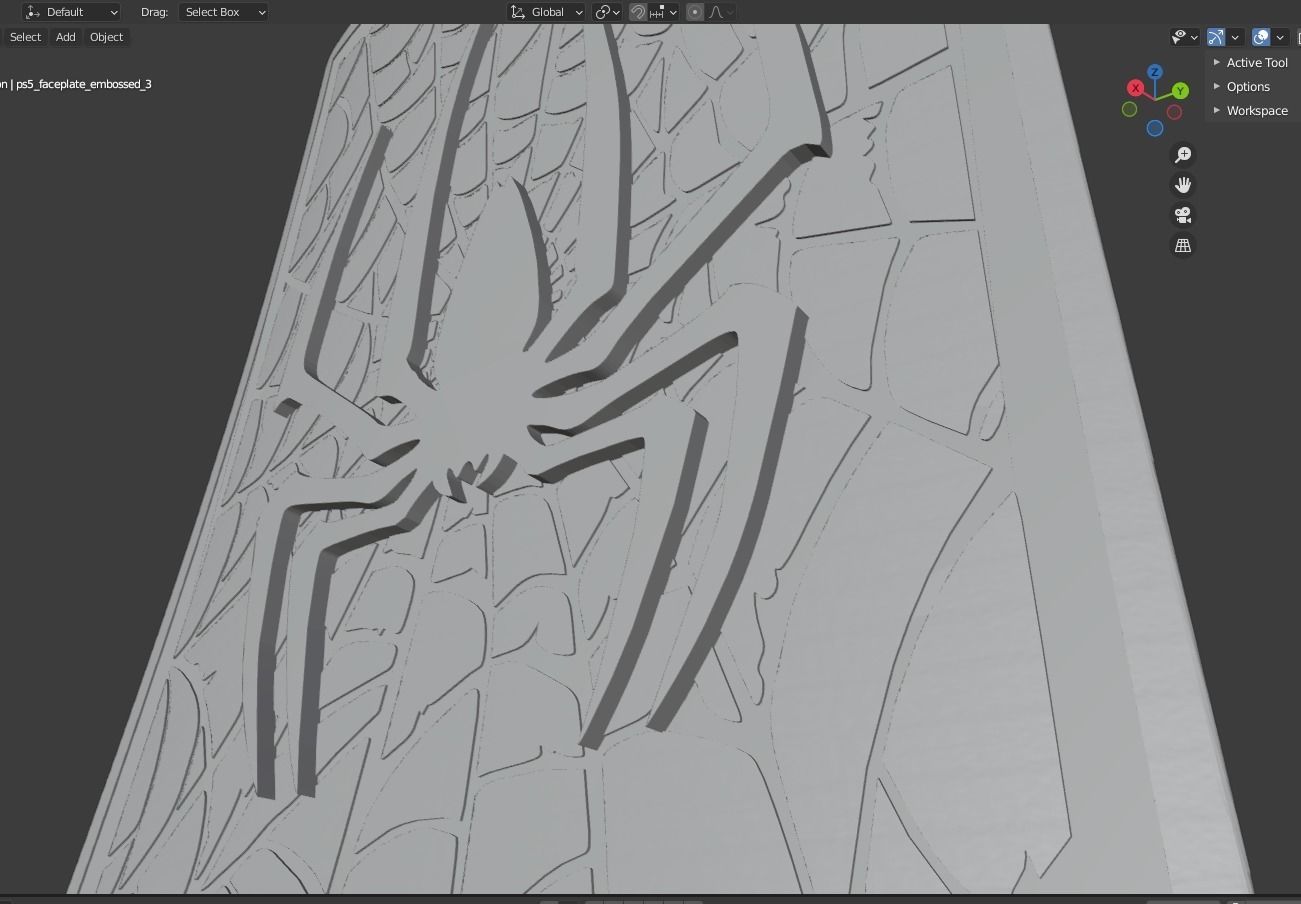
Task: Open the selectability and visibility dropdown
Action: 1185,37
